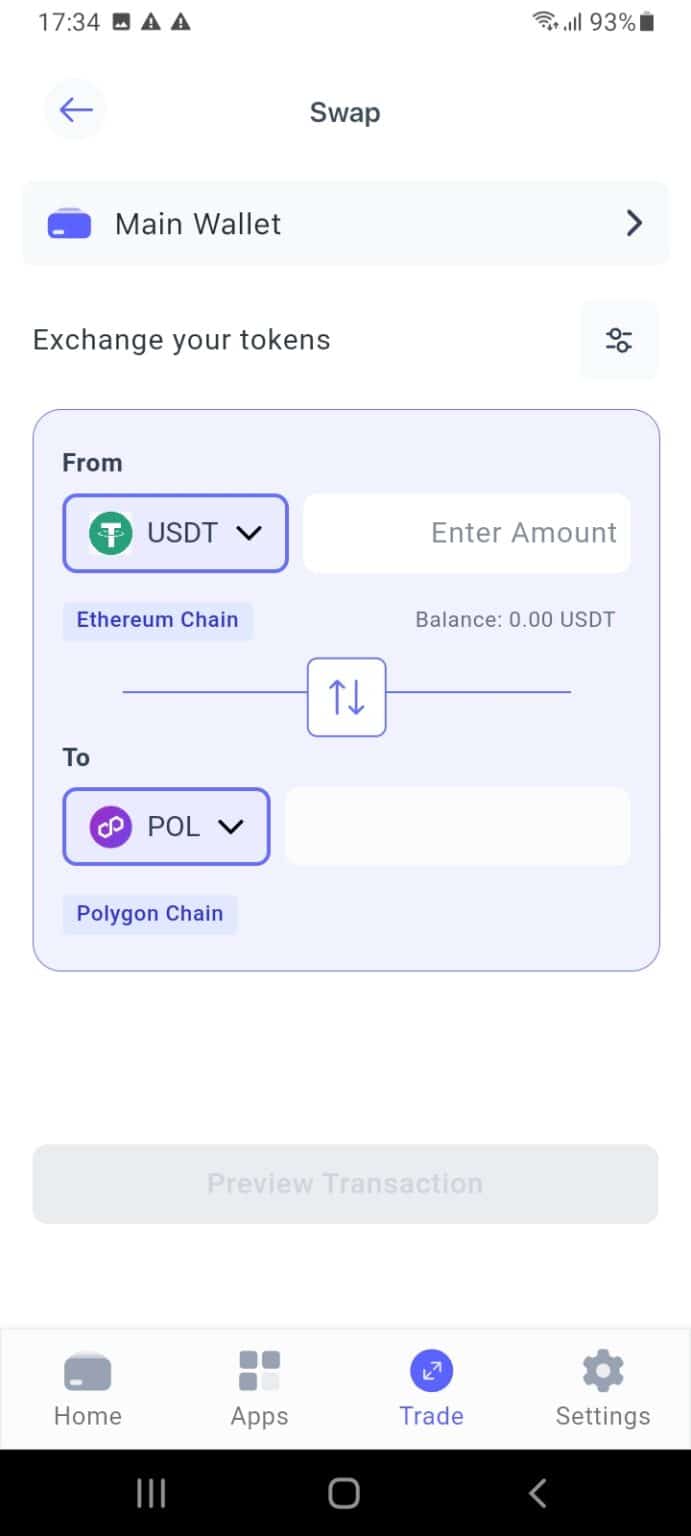Expand Main Wallet with the chevron

pos(633,223)
